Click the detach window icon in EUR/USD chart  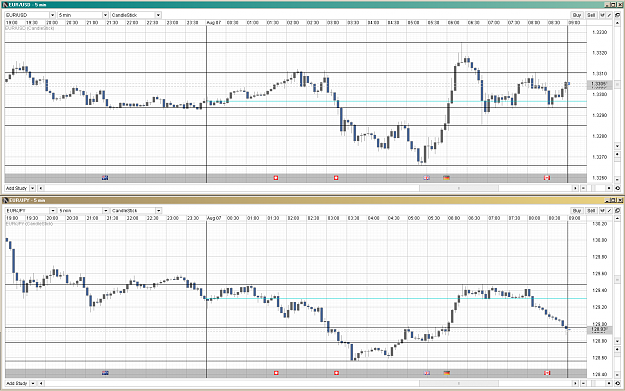click(x=617, y=15)
